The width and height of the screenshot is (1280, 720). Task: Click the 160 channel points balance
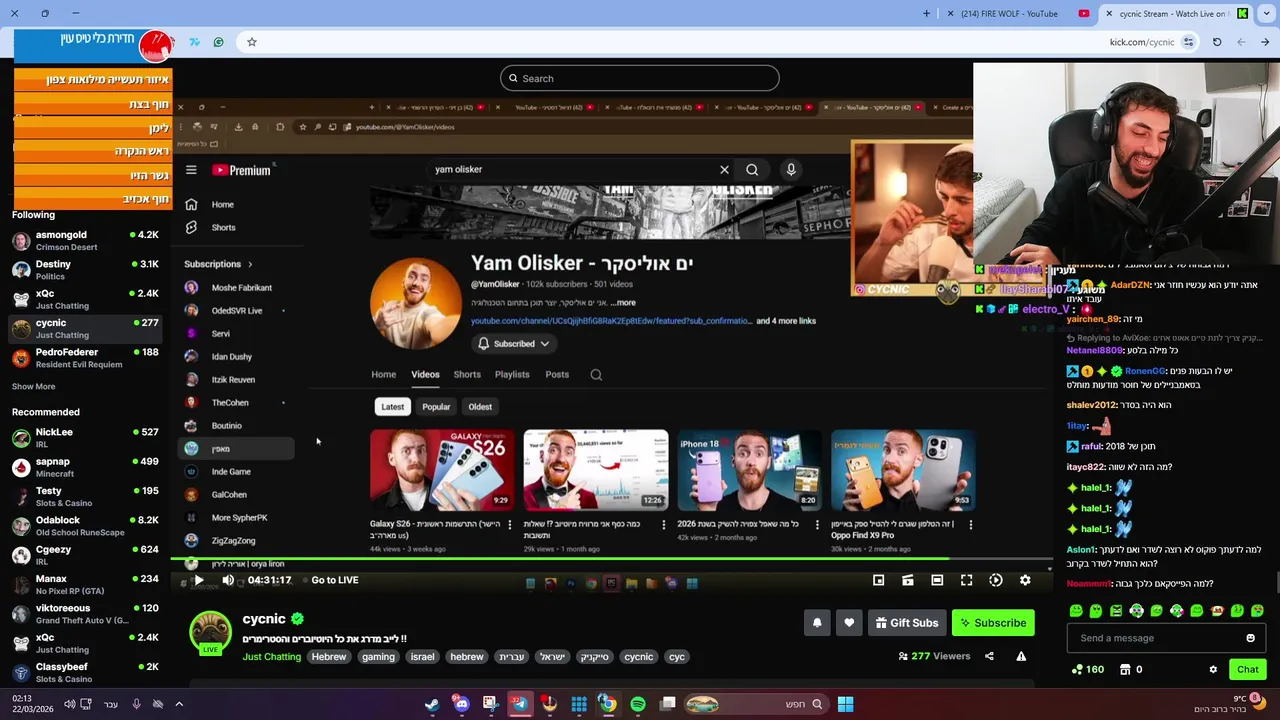tap(1088, 669)
